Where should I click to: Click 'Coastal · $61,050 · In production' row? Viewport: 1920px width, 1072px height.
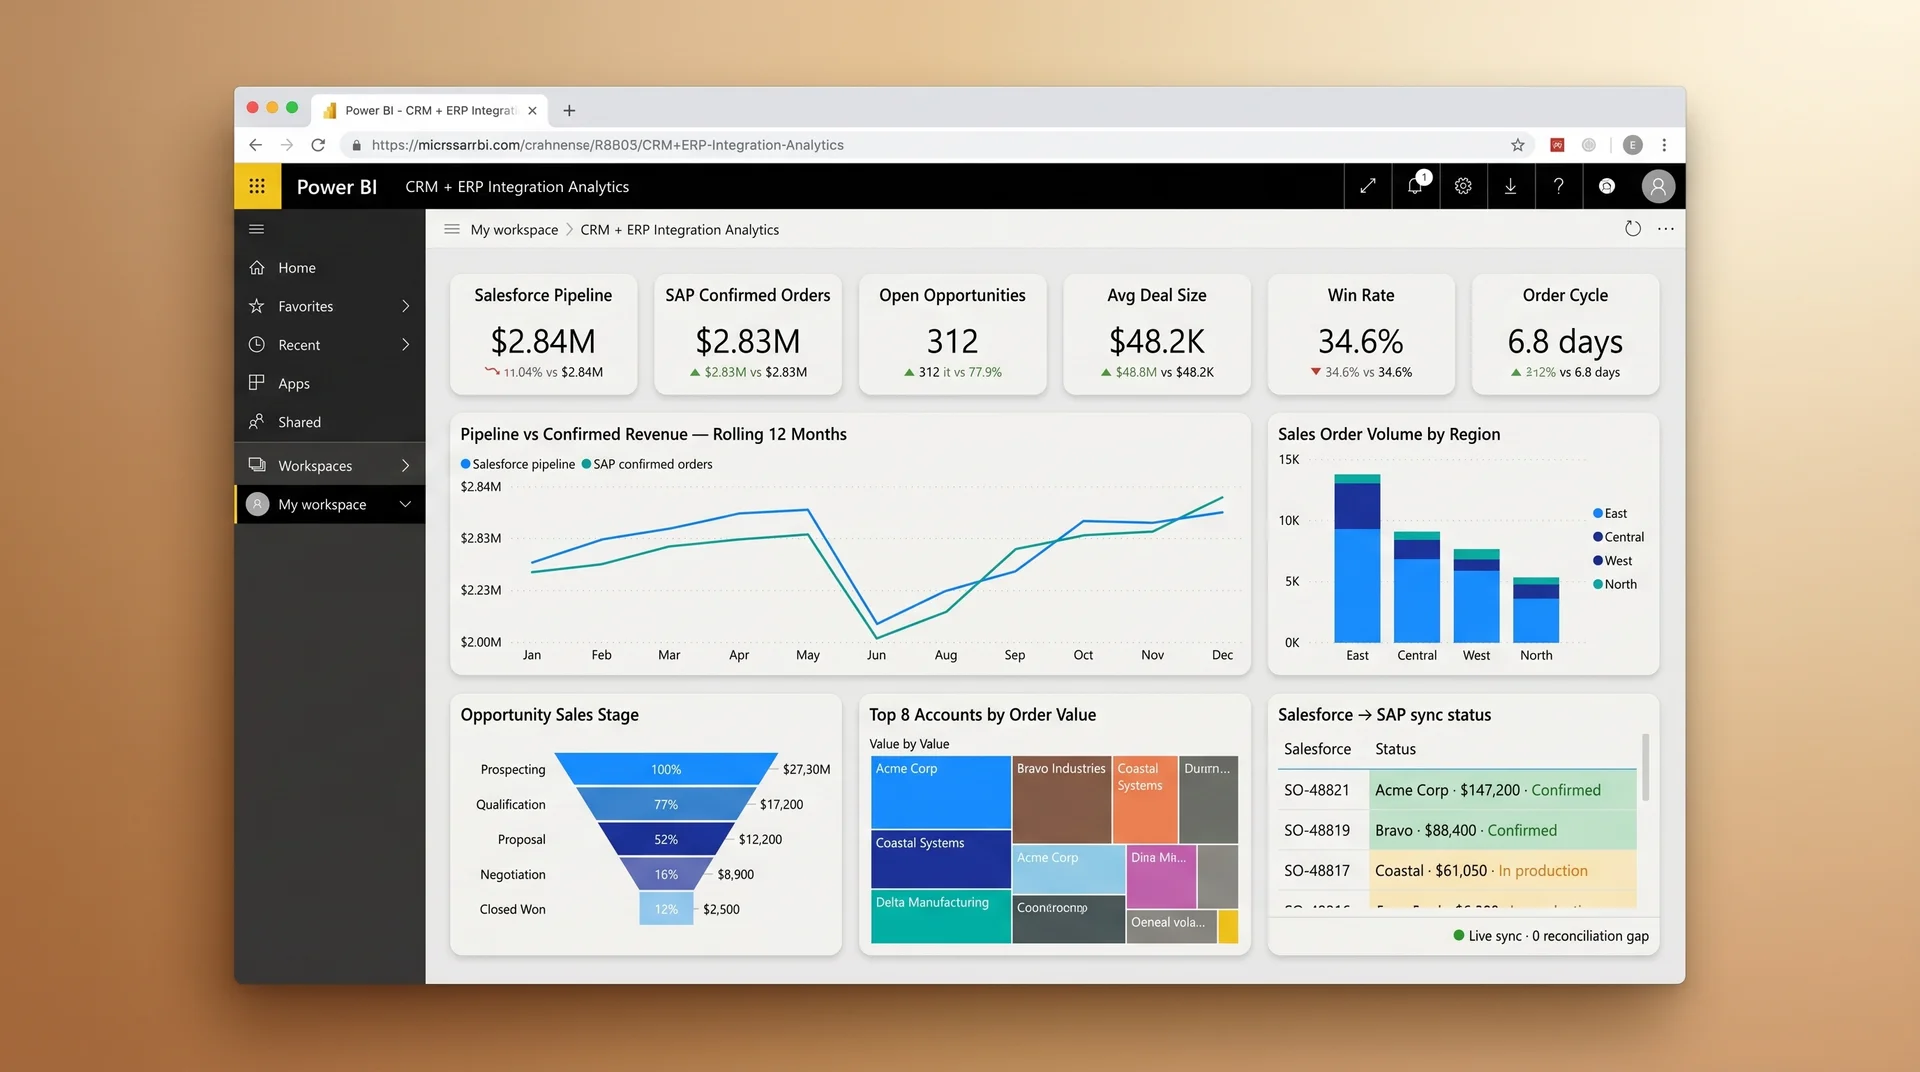1457,871
